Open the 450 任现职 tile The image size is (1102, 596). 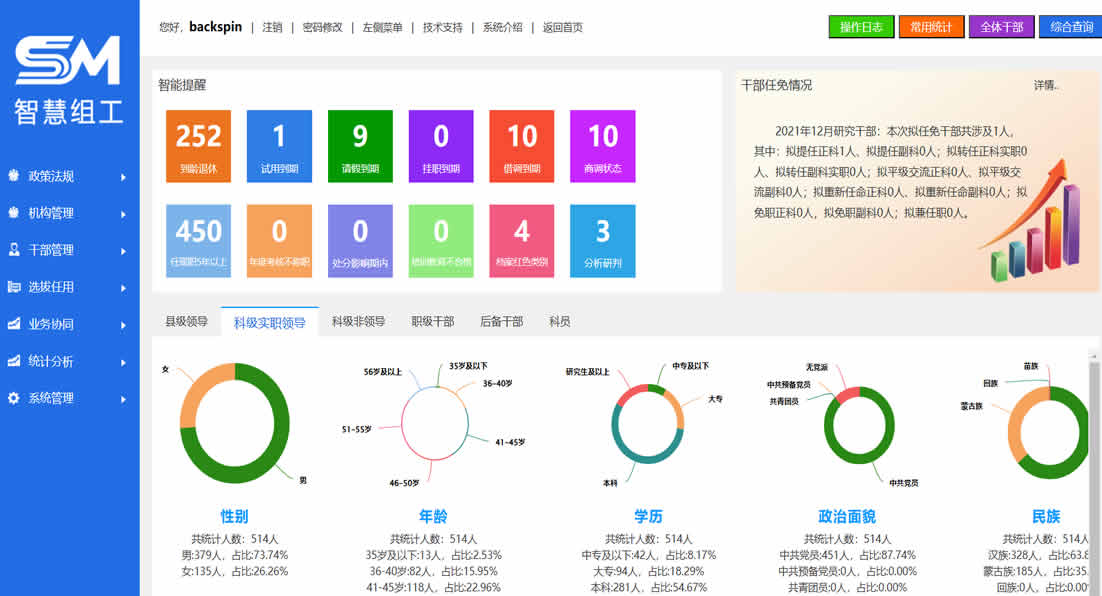[198, 241]
